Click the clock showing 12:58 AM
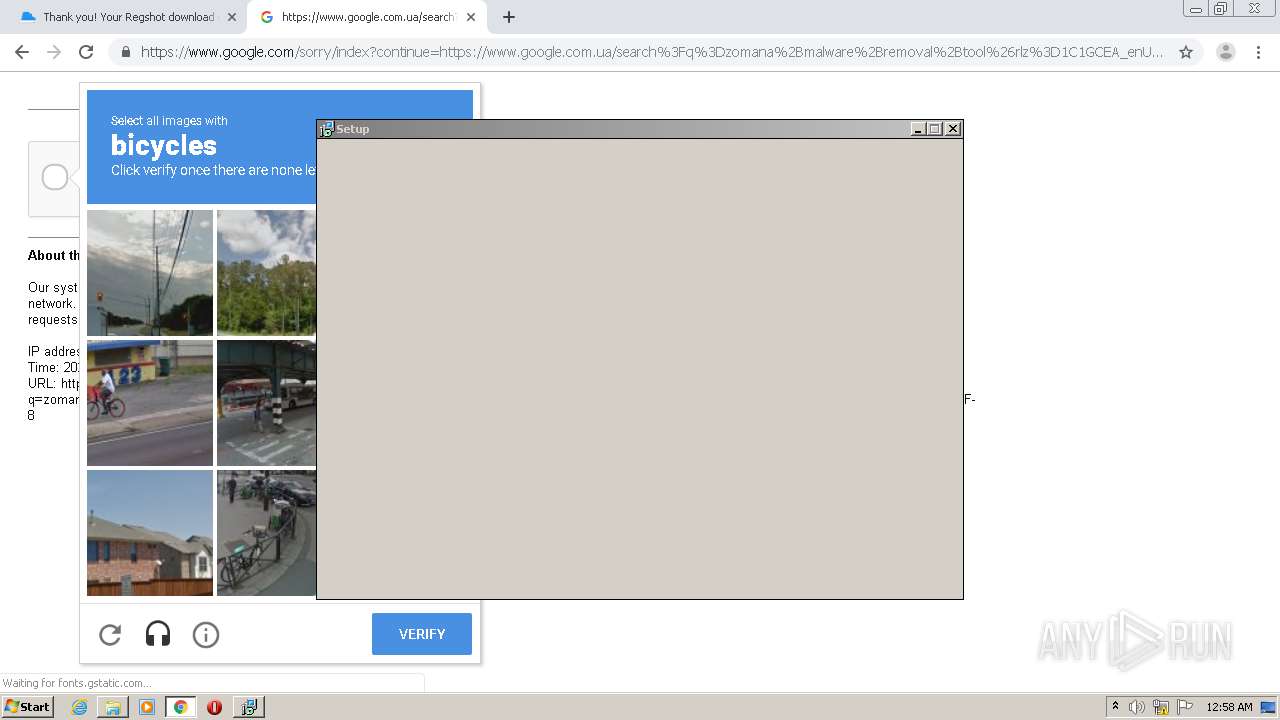The image size is (1280, 720). point(1229,707)
